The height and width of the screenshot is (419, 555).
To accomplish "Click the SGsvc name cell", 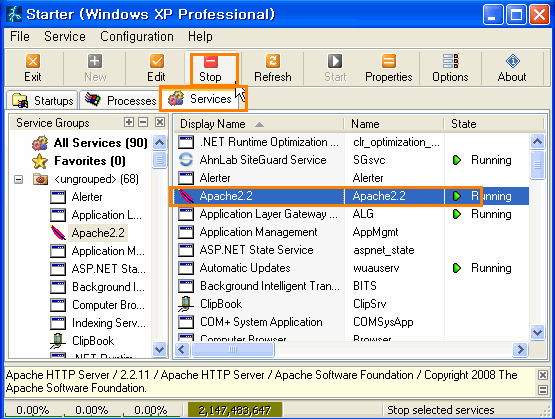I will pyautogui.click(x=369, y=160).
